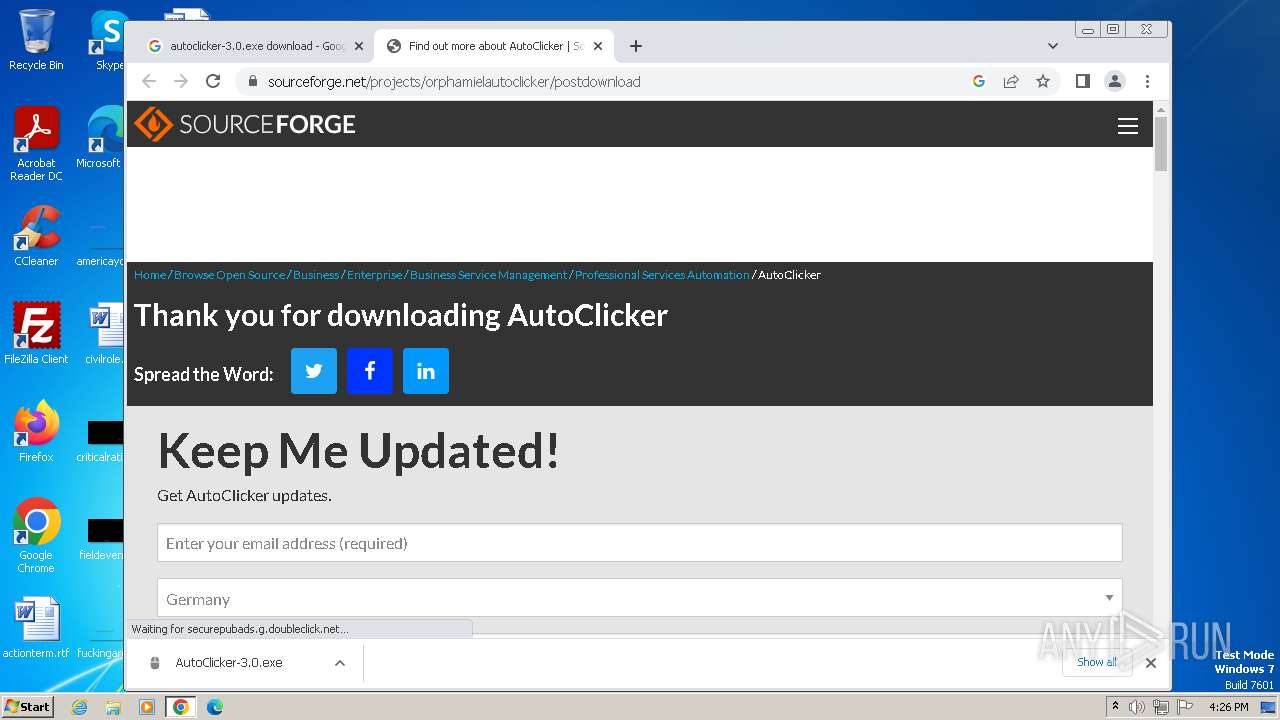Screen dimensions: 1280x720
Task: Open Windows Media Player from taskbar
Action: (147, 707)
